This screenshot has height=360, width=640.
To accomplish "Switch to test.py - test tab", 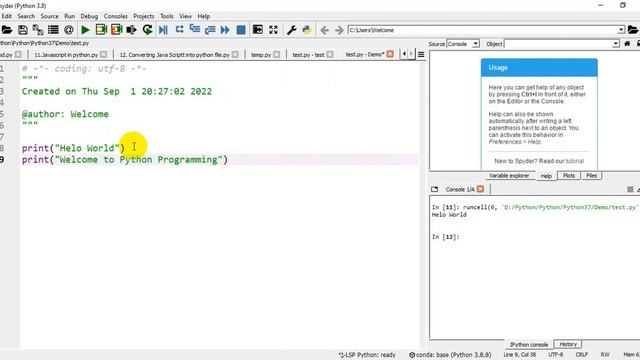I will pos(308,54).
